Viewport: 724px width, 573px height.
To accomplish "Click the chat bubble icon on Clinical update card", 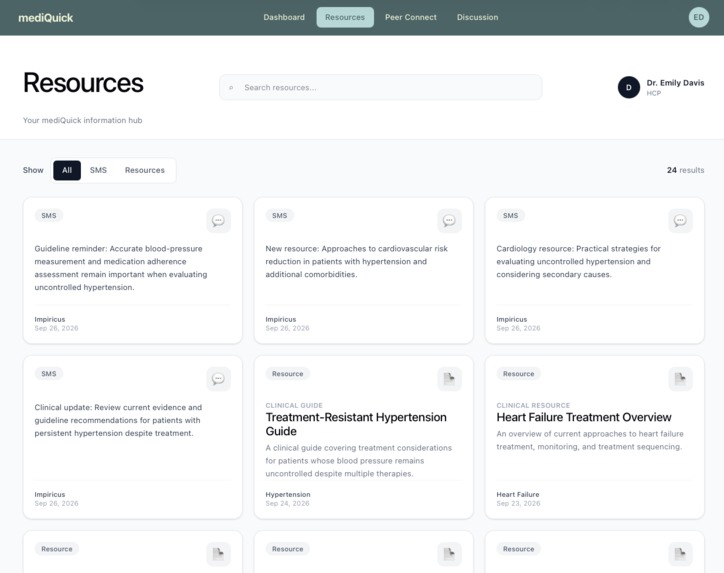I will click(218, 379).
